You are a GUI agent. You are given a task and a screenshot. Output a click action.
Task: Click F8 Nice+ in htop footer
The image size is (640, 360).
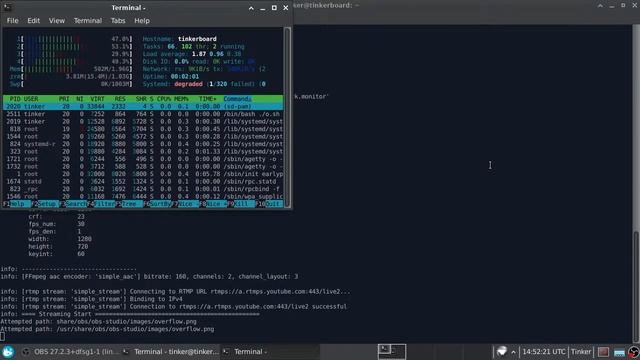tap(213, 204)
